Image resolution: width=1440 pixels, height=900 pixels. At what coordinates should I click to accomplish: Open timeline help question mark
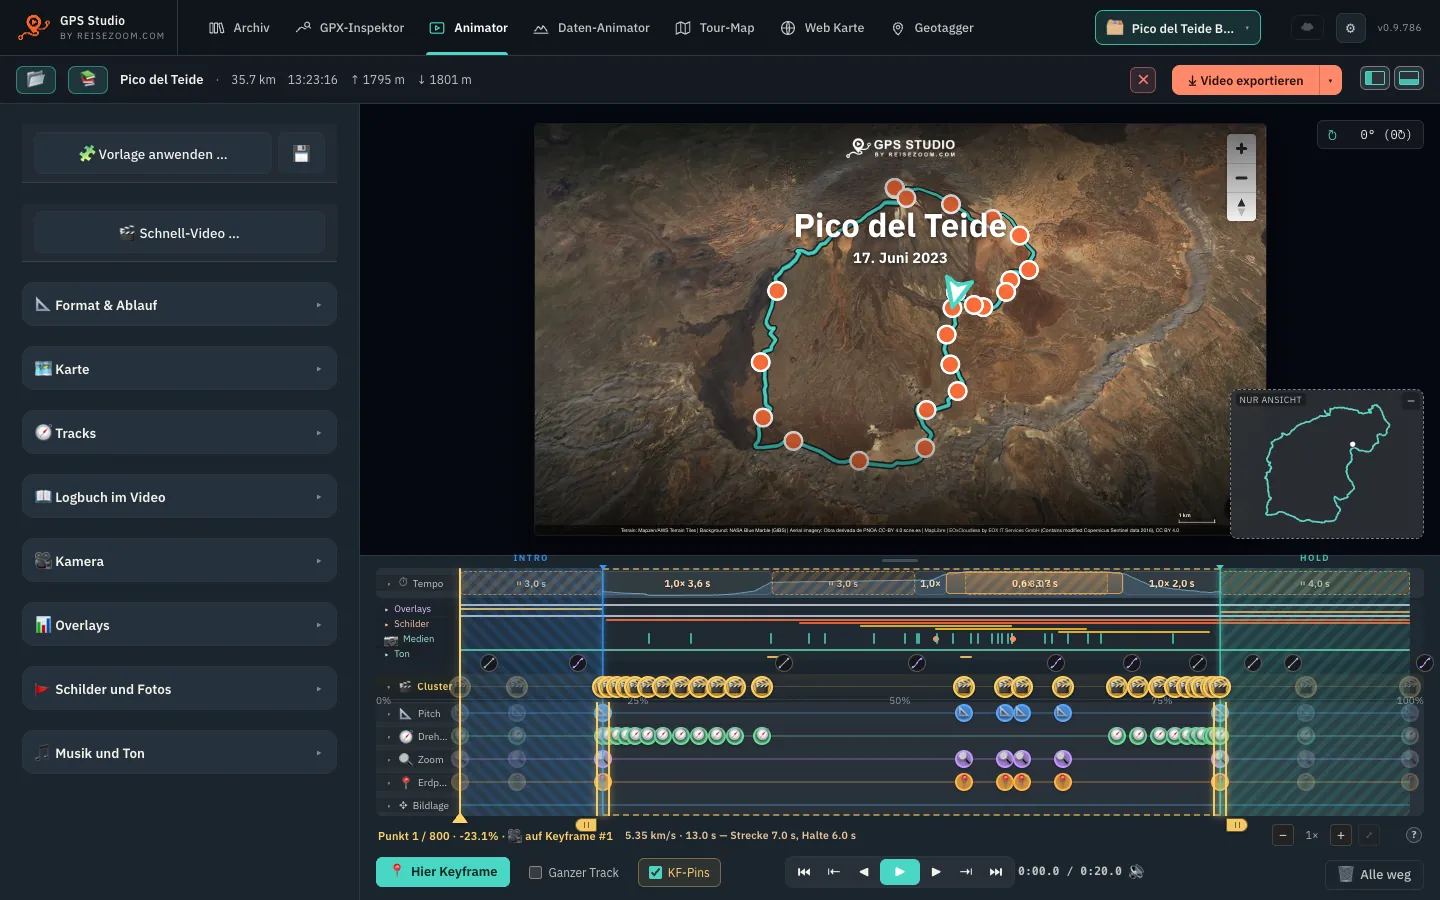coord(1414,835)
